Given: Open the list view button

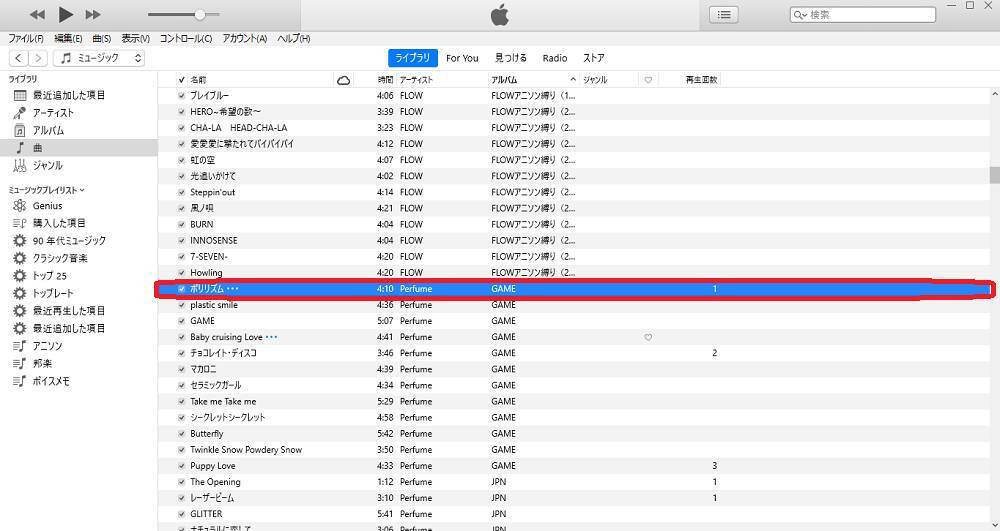Looking at the screenshot, I should [x=724, y=14].
